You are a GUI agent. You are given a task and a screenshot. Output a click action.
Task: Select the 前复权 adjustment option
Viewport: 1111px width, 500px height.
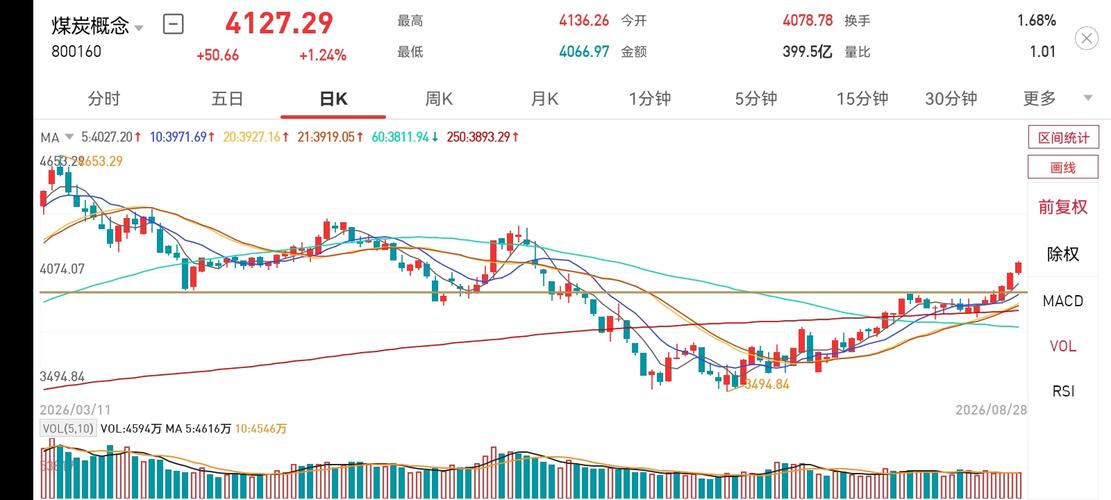(1063, 207)
